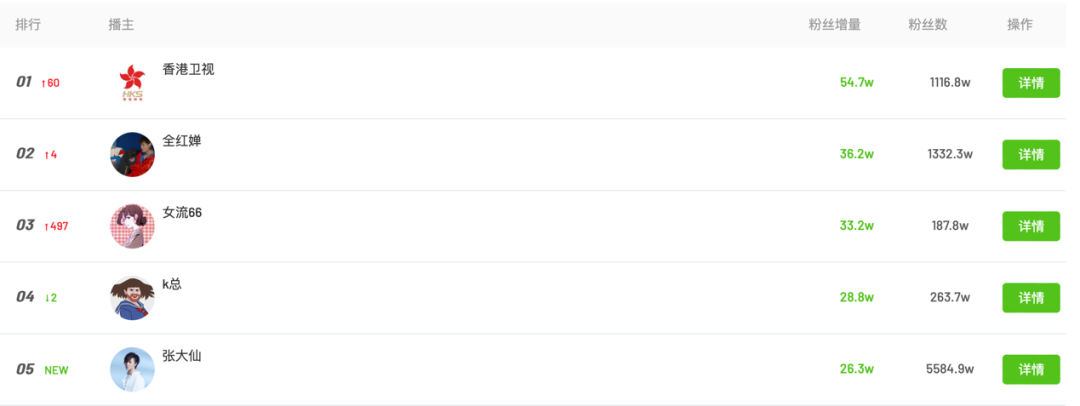Click 全红婵's profile avatar
Viewport: 1080px width, 406px height.
(132, 155)
